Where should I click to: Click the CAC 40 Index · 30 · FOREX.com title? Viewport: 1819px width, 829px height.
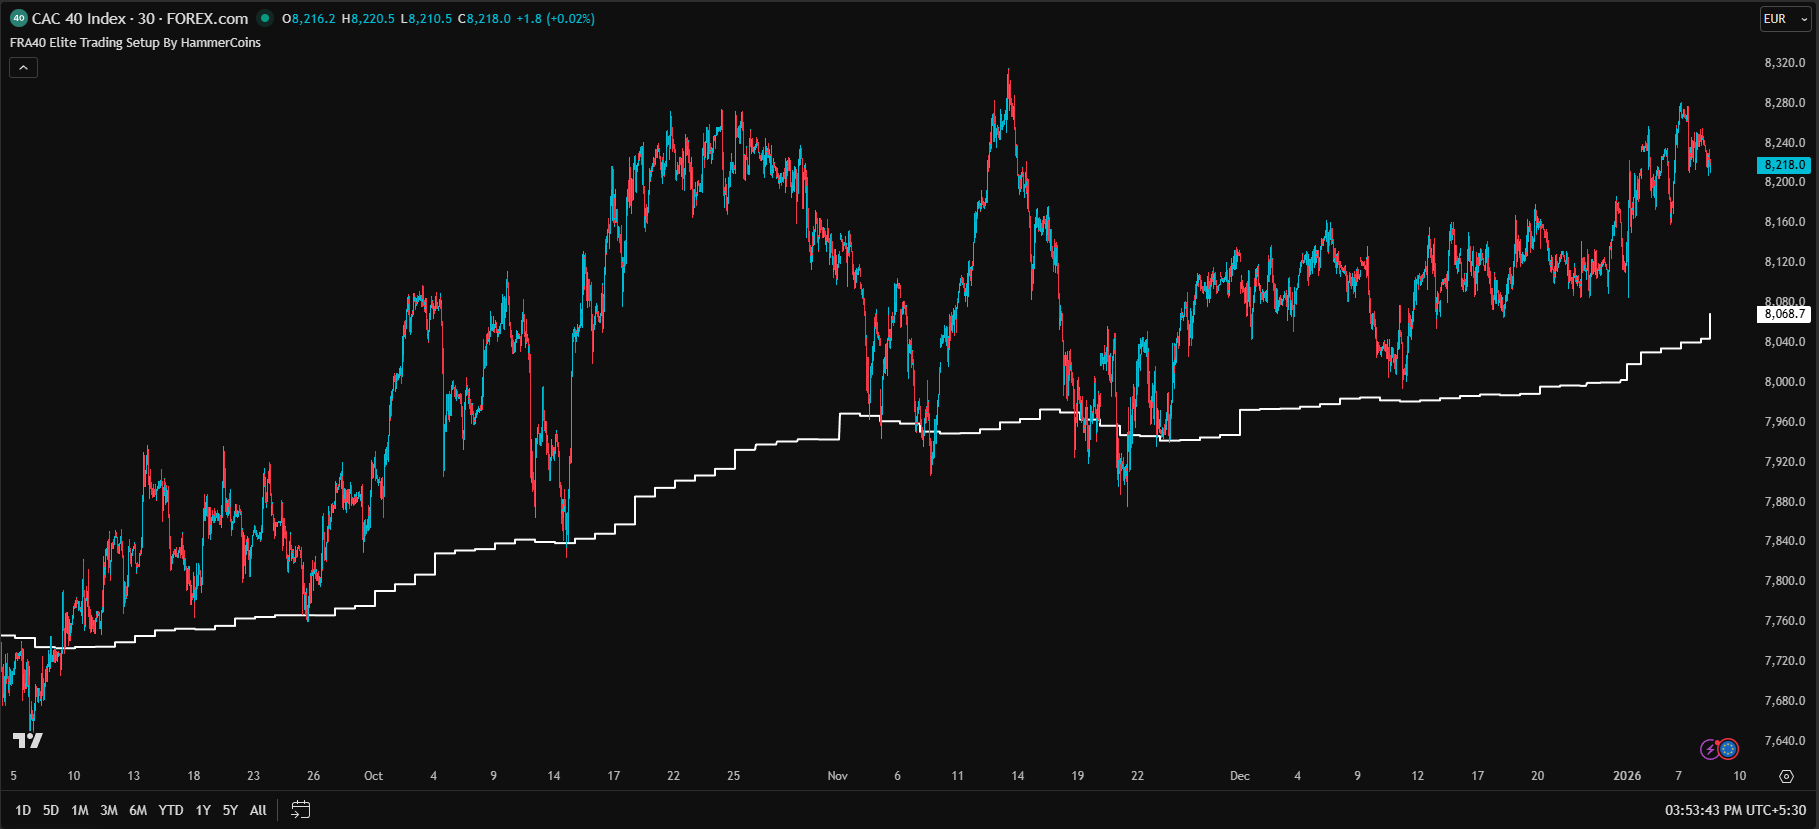point(140,18)
